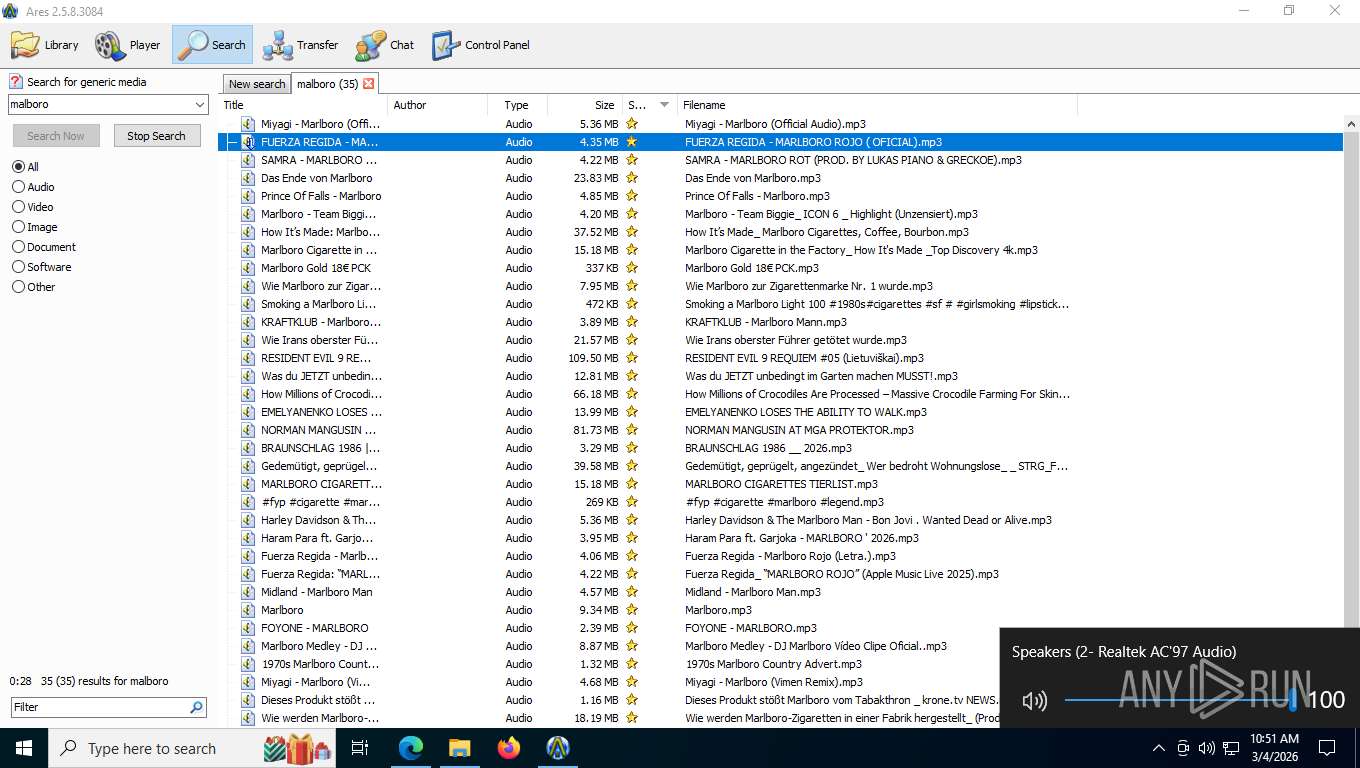Switch to the New search tab
The width and height of the screenshot is (1360, 768).
click(257, 84)
